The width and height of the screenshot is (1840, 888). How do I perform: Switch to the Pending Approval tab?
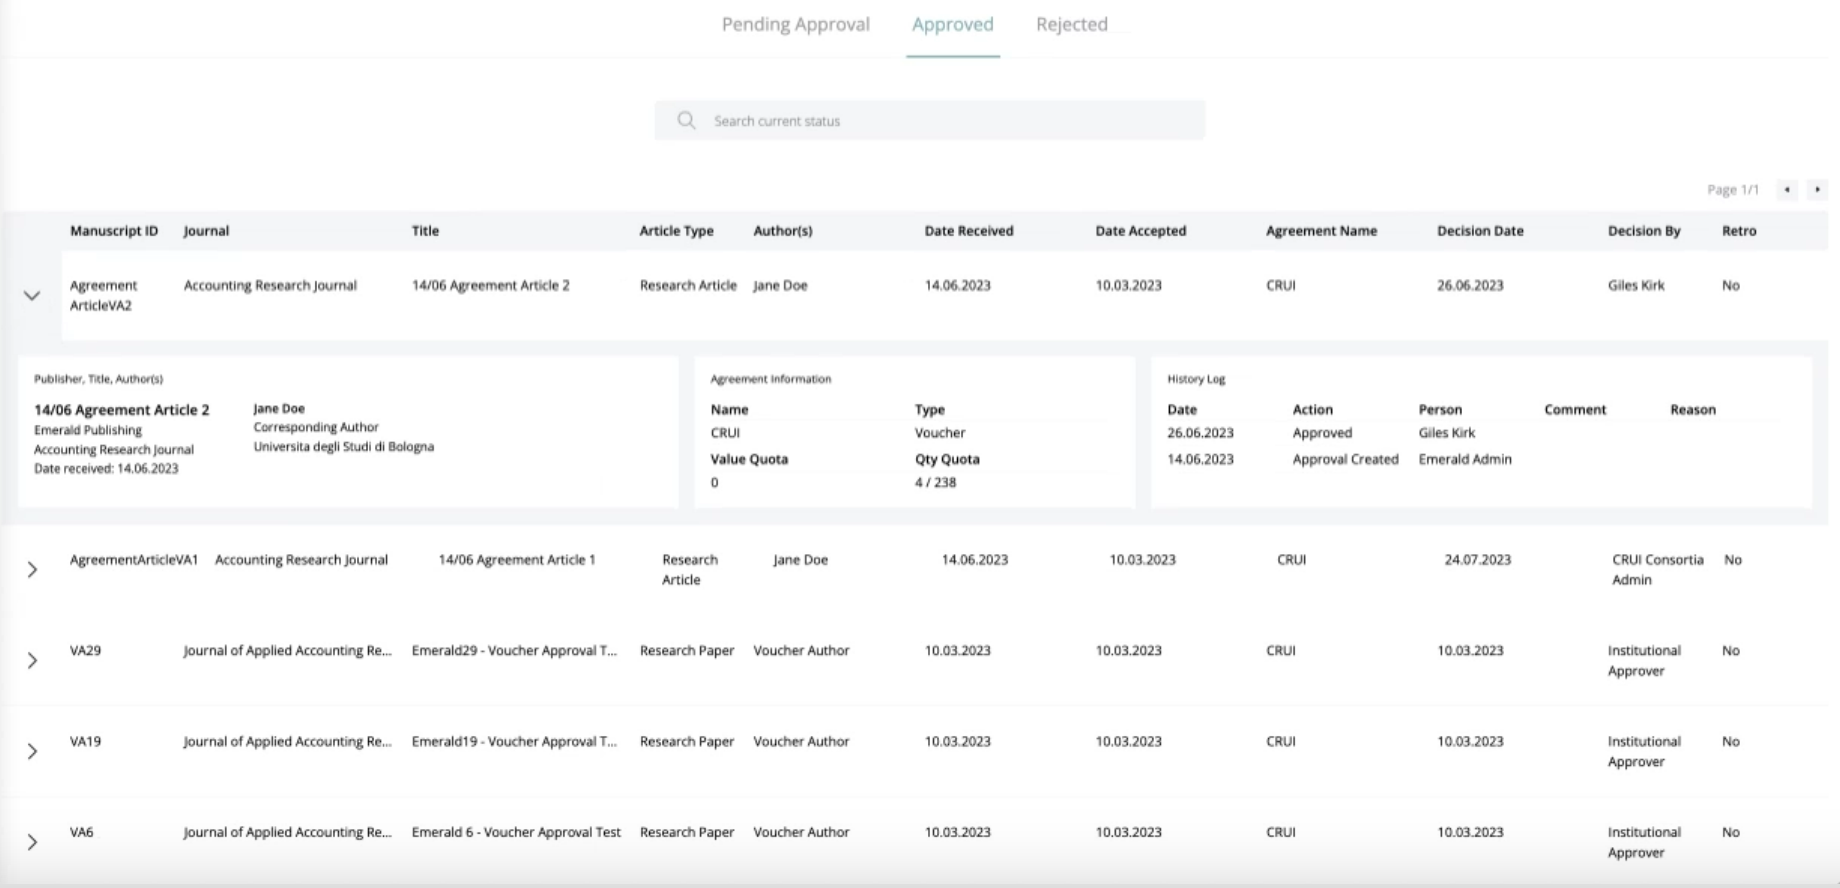point(795,25)
